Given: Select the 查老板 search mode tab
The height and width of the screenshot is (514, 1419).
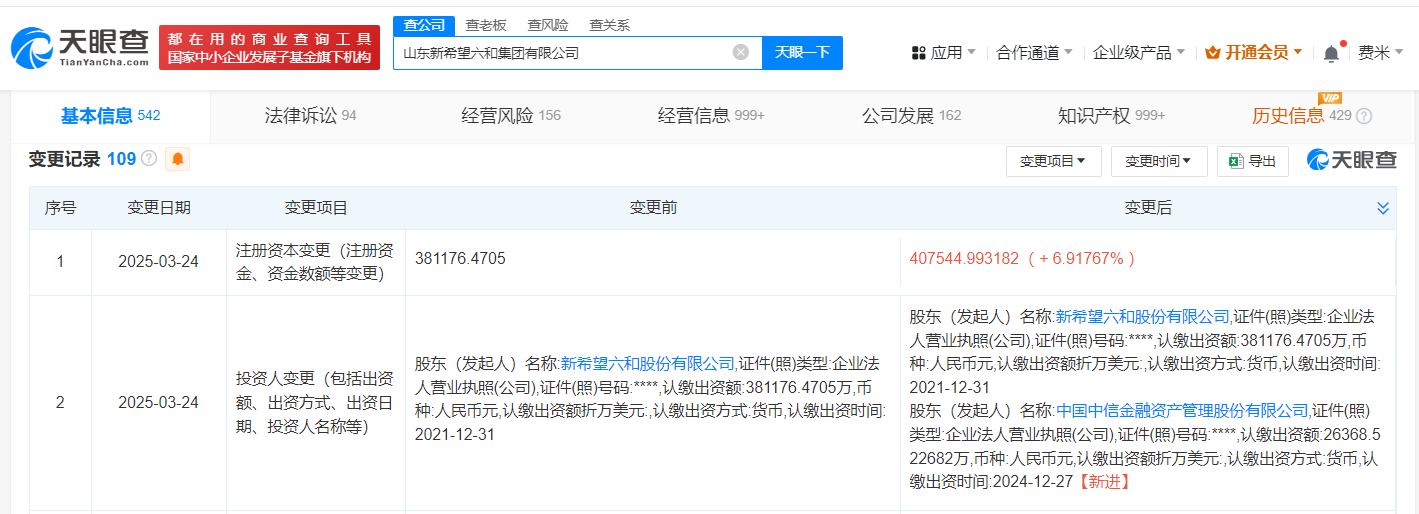Looking at the screenshot, I should pos(486,25).
